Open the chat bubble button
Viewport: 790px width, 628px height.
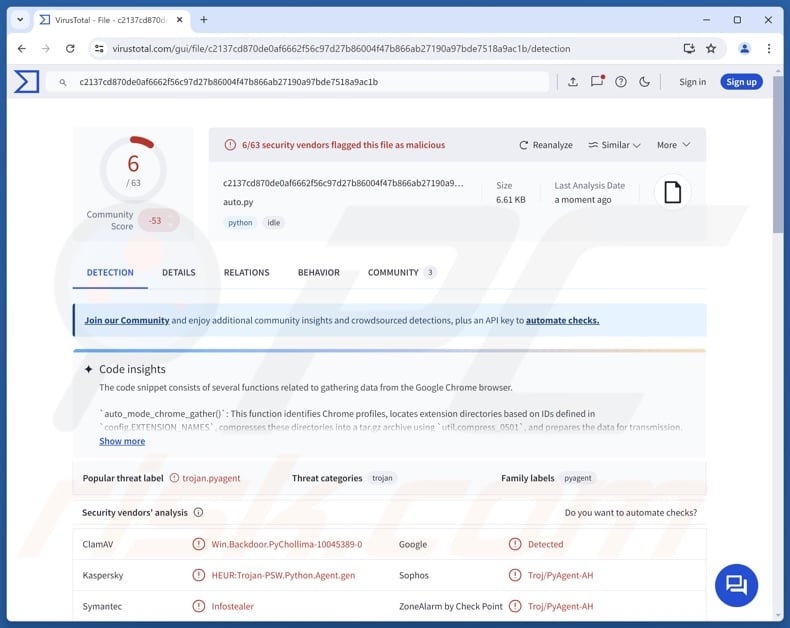(736, 585)
